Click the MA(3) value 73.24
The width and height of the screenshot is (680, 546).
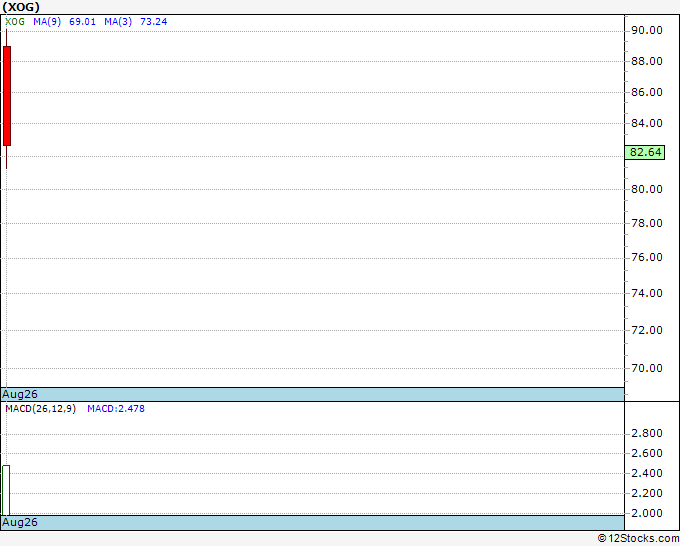click(154, 22)
